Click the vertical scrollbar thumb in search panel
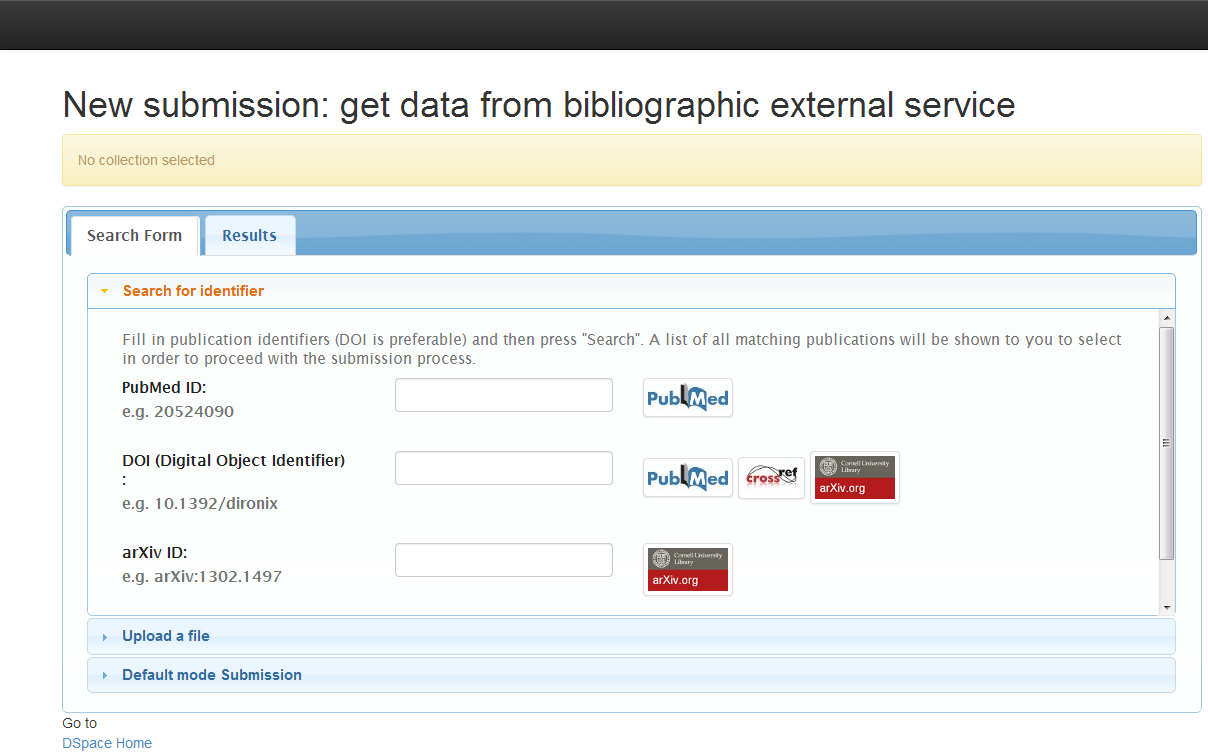The height and width of the screenshot is (754, 1208). click(1166, 442)
